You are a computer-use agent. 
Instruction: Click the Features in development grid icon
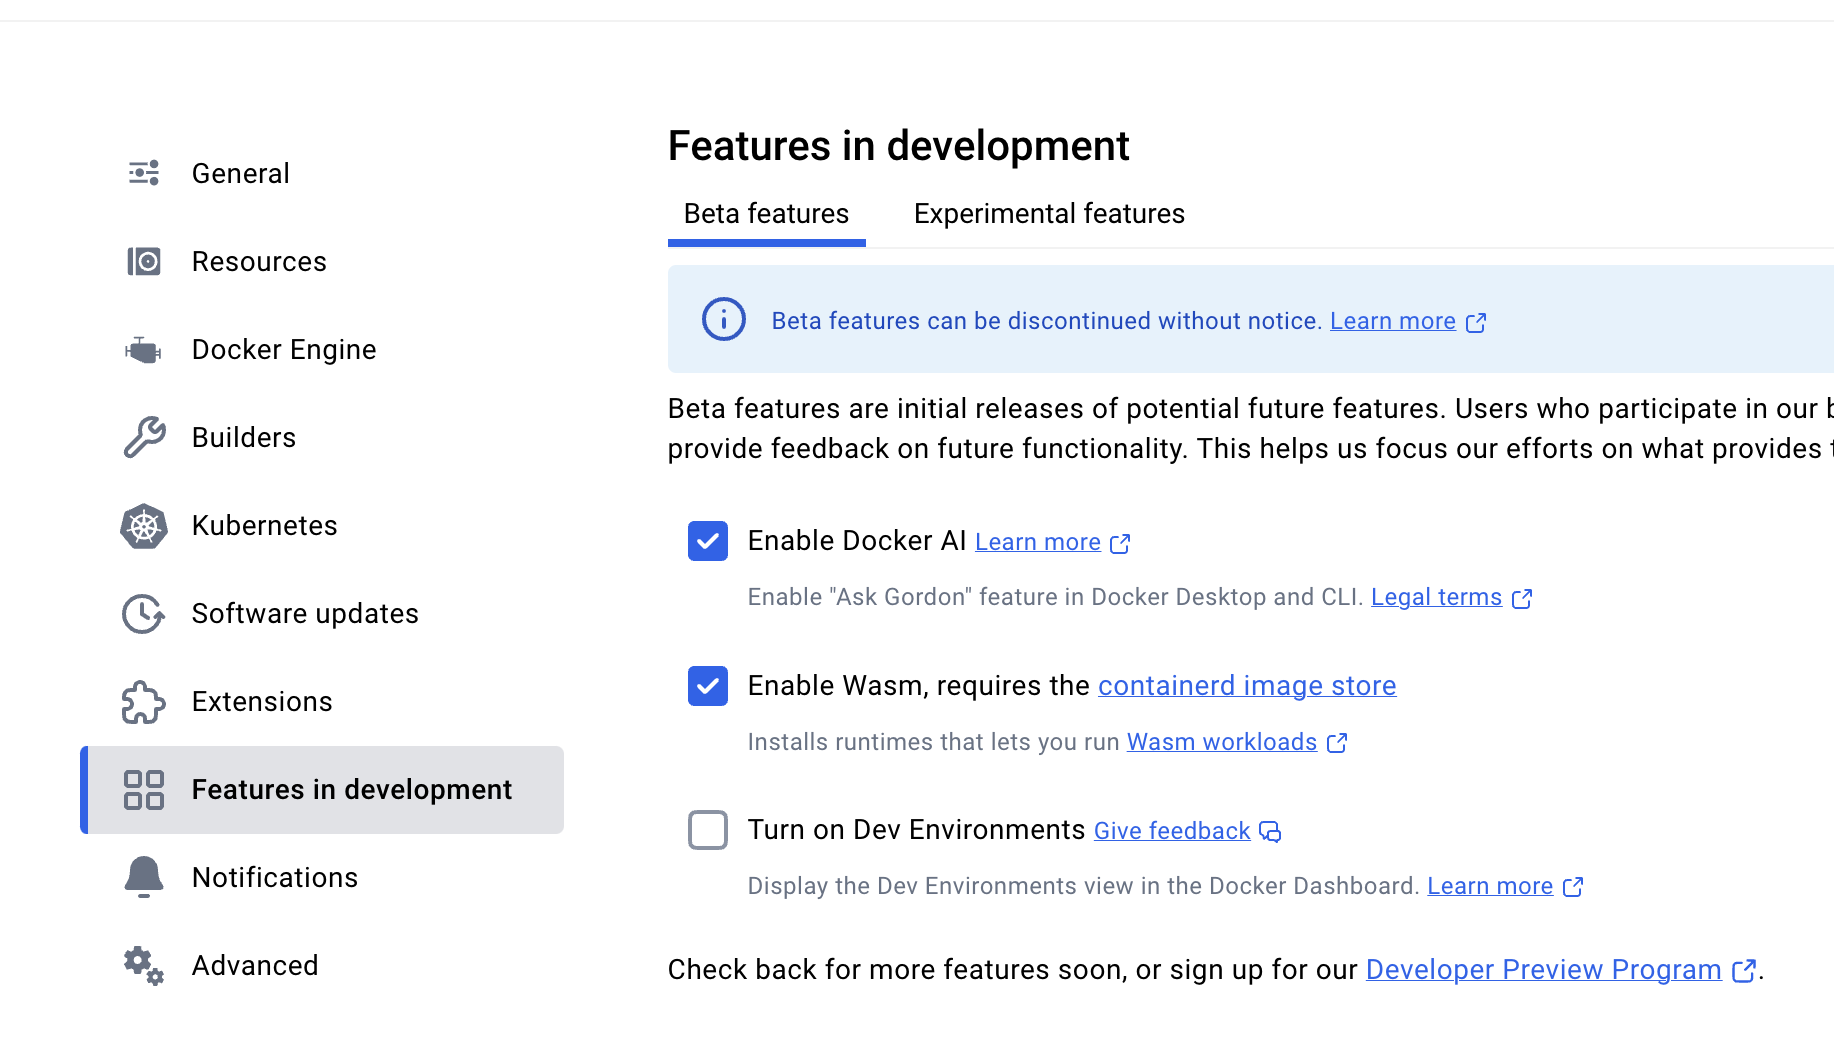(144, 790)
